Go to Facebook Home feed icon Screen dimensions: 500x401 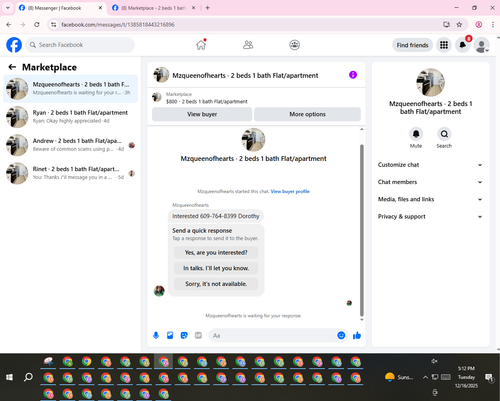(201, 45)
